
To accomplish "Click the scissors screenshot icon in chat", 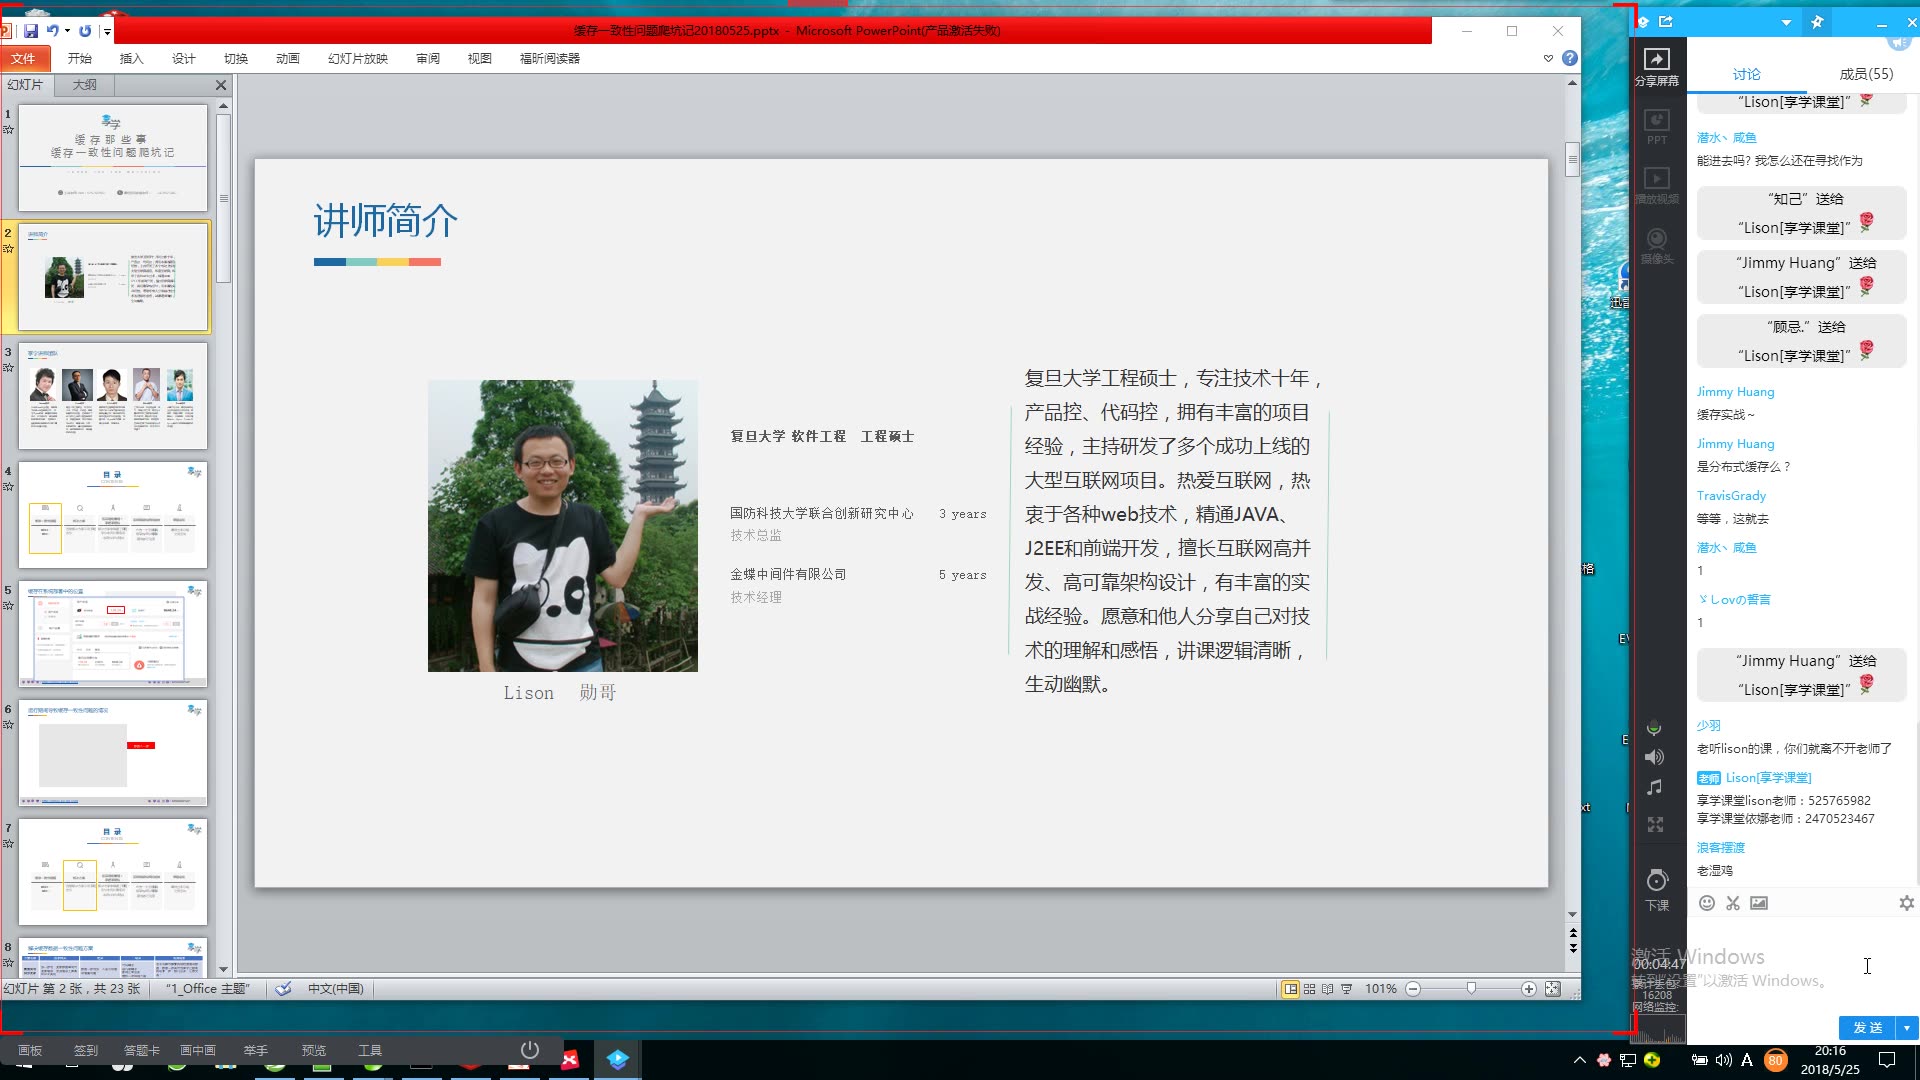I will (1733, 903).
